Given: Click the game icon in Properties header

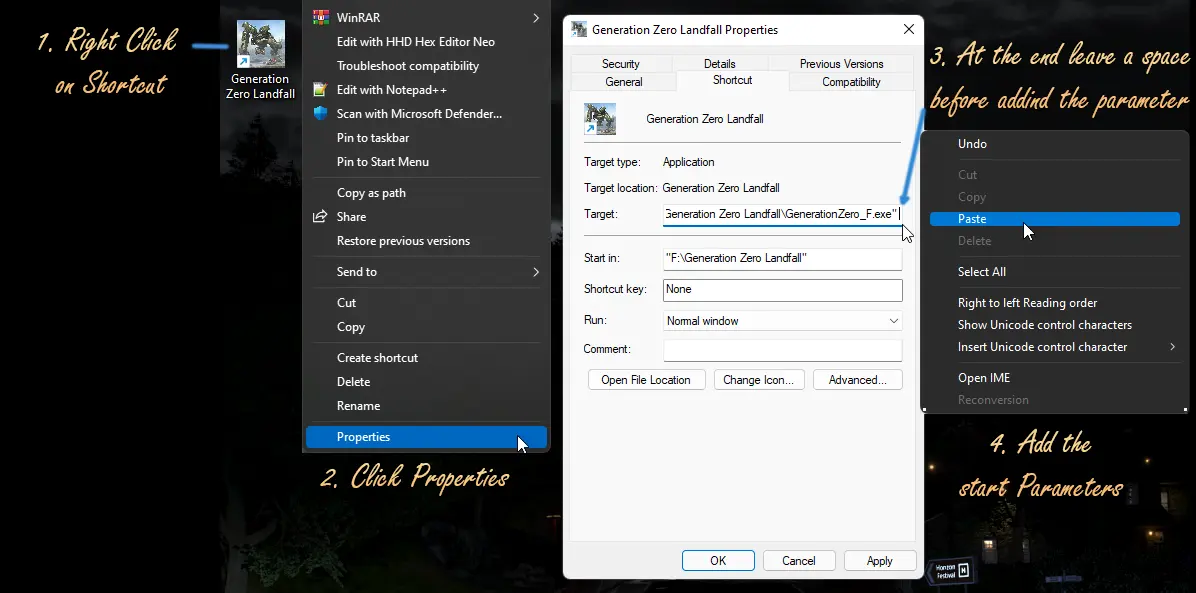Looking at the screenshot, I should pos(600,119).
